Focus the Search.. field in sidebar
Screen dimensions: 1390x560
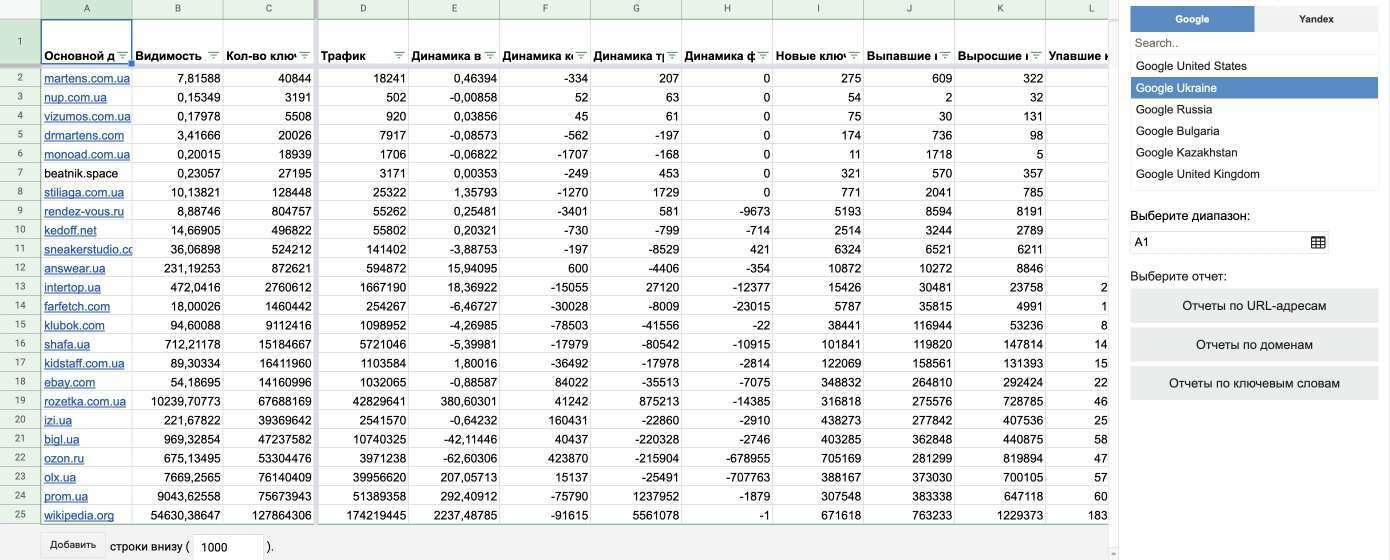1254,43
